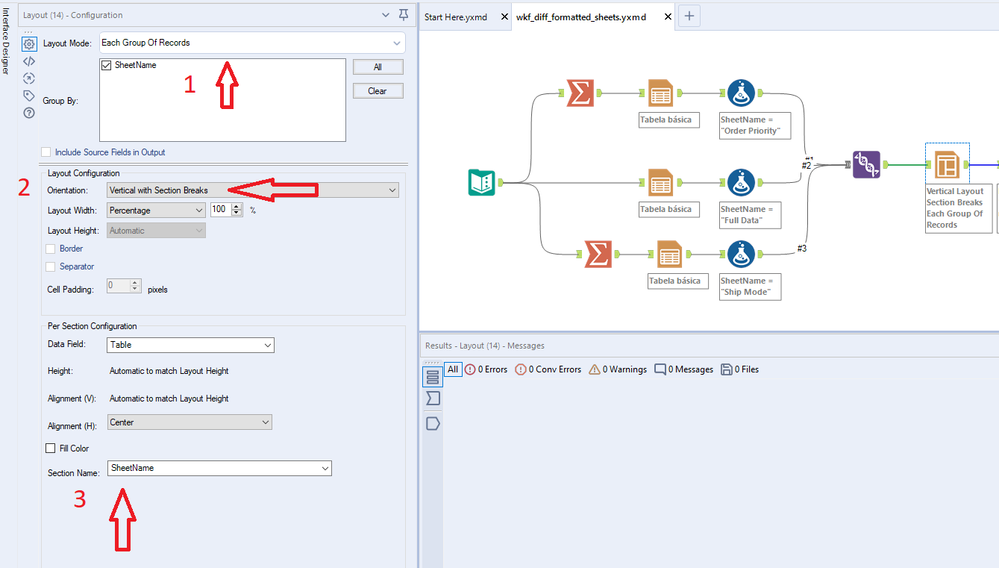
Task: Filter results by Files
Action: [740, 369]
